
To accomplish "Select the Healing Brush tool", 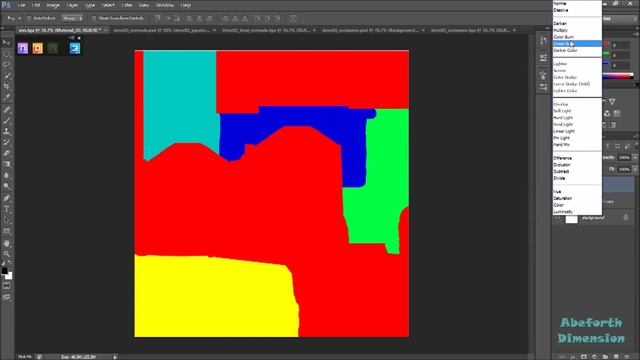I will click(x=7, y=109).
